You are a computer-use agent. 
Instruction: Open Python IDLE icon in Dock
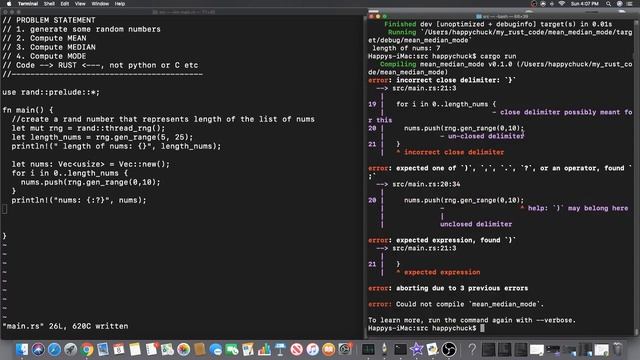[432, 349]
